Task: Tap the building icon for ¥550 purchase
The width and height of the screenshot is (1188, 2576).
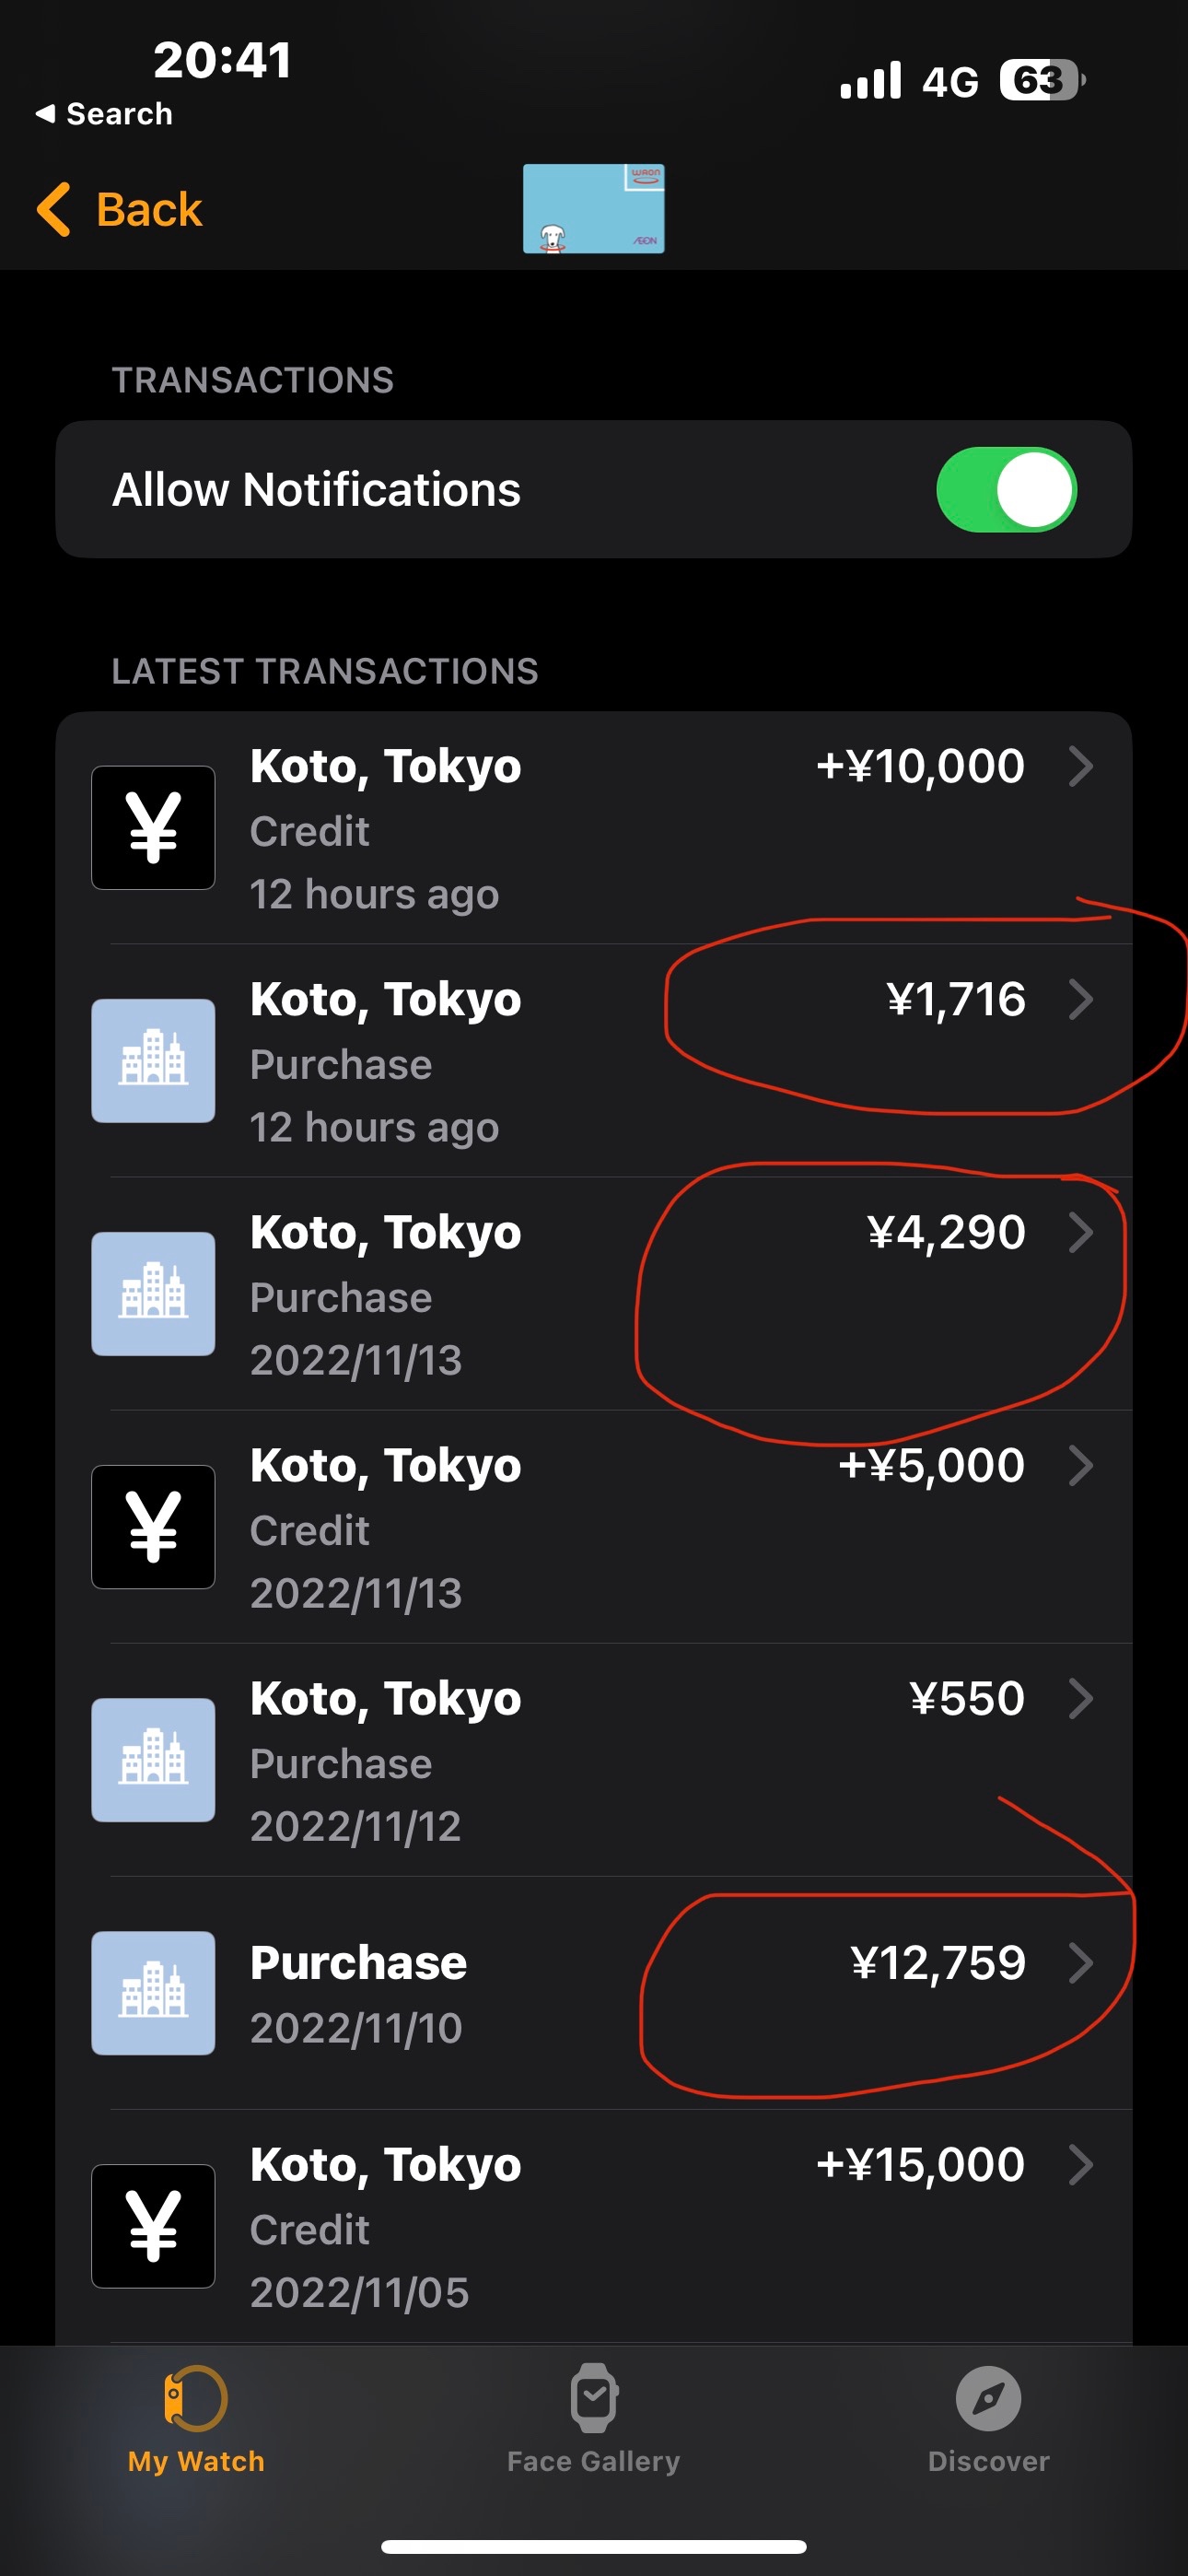Action: coord(153,1759)
